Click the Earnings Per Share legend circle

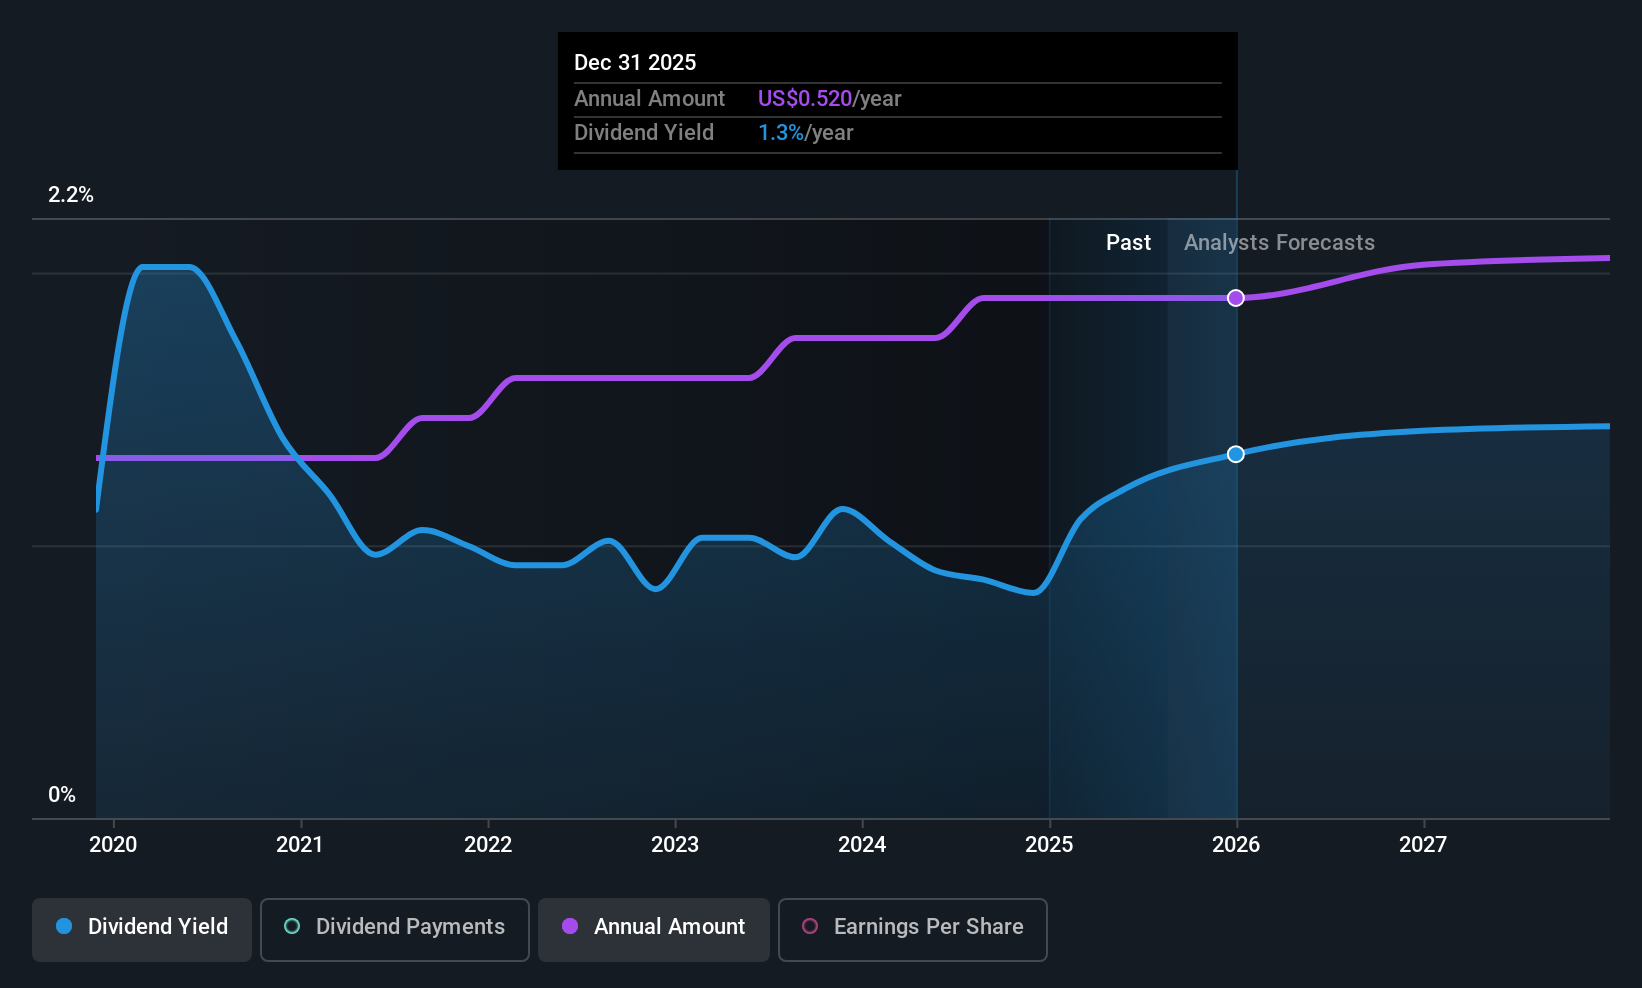[x=810, y=927]
